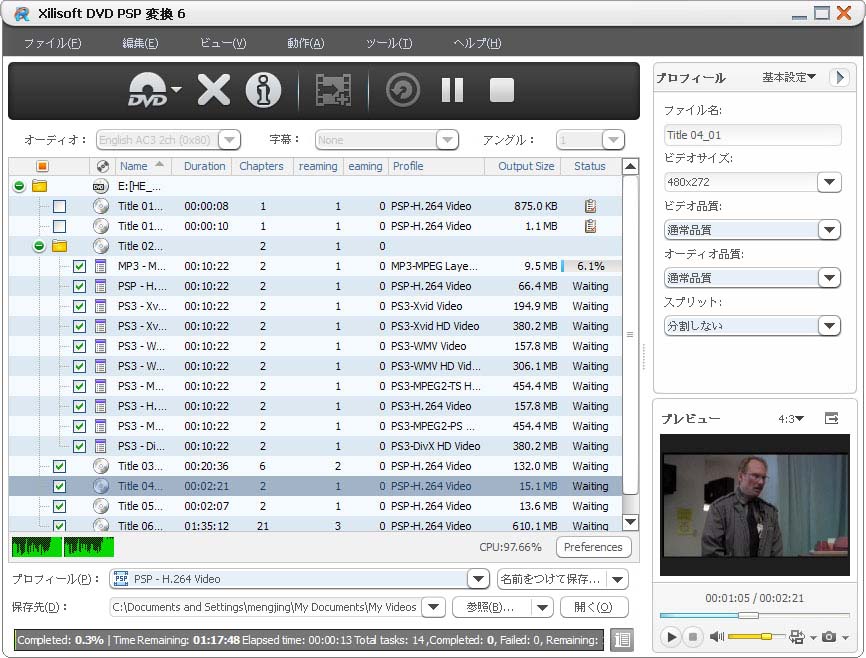Check the first Title 01 checkbox
Image resolution: width=866 pixels, height=658 pixels.
point(59,206)
